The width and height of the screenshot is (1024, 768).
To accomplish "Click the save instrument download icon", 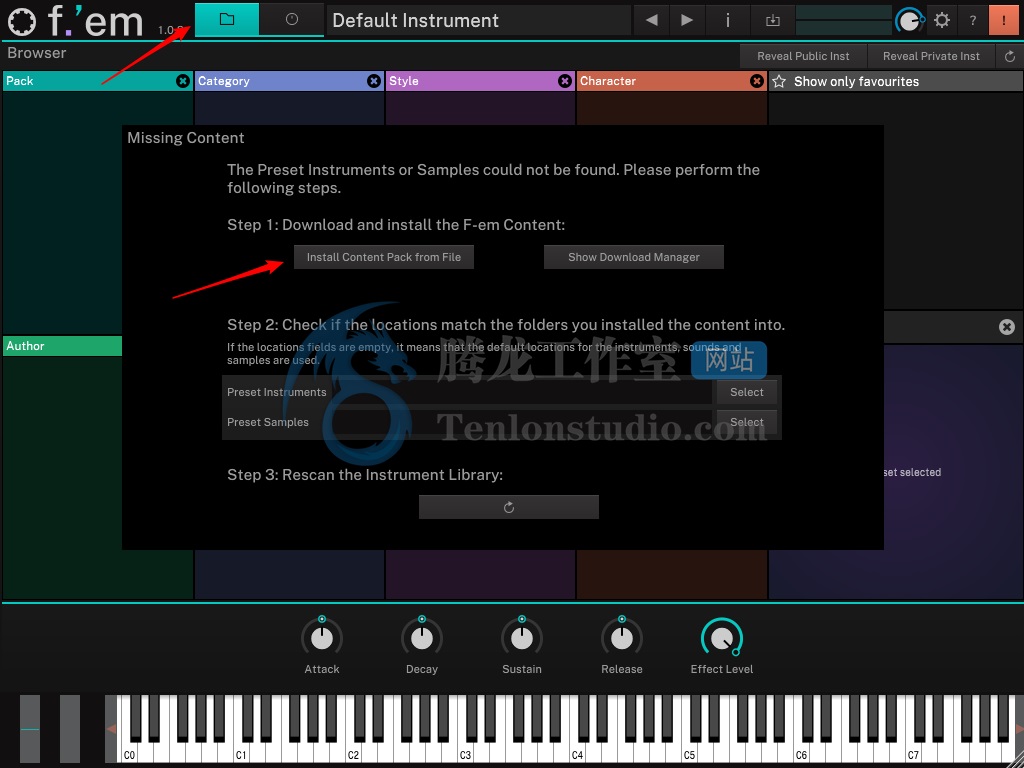I will click(x=772, y=20).
